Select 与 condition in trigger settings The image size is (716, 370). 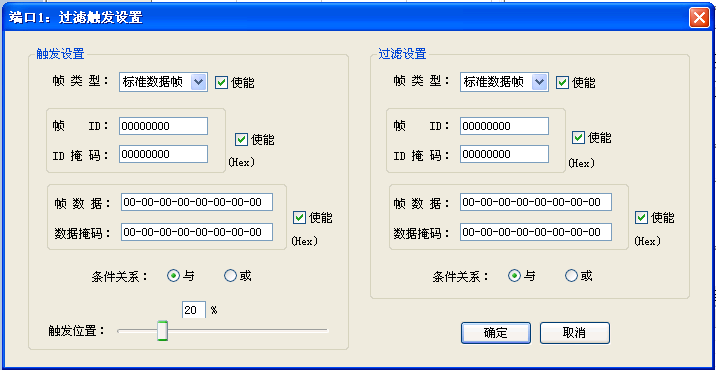pyautogui.click(x=173, y=276)
